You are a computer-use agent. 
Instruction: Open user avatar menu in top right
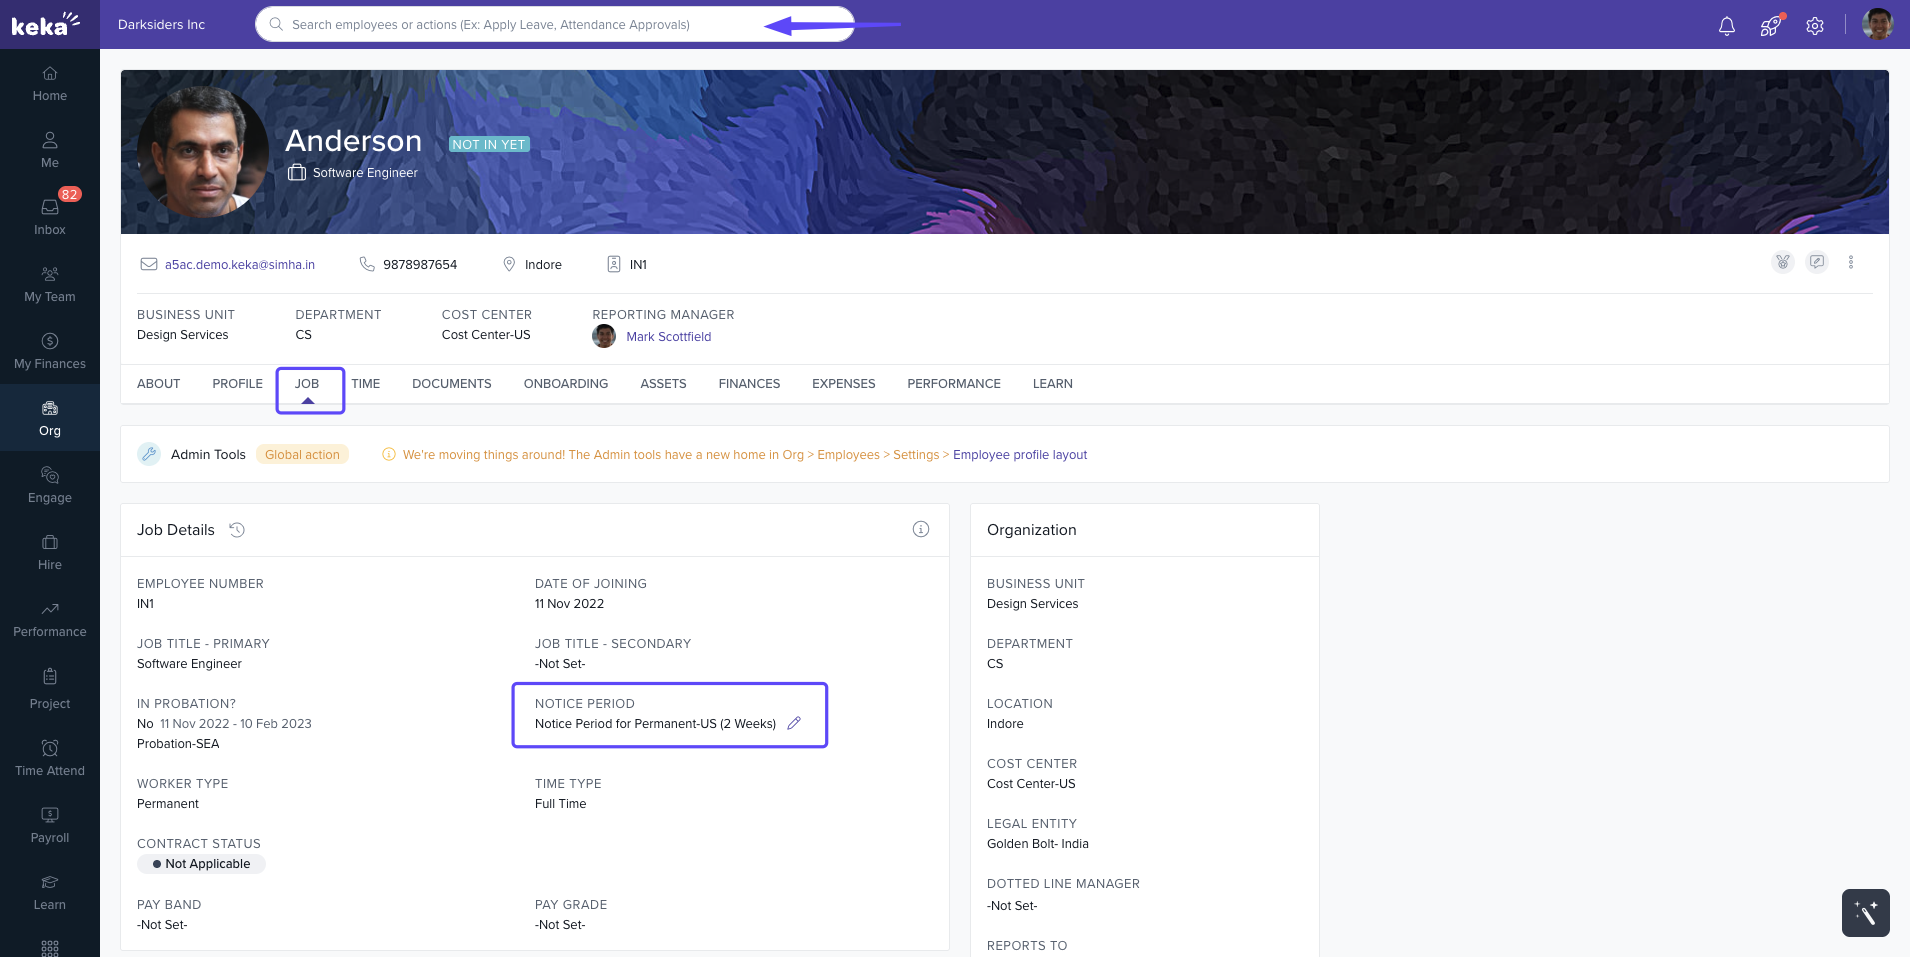pyautogui.click(x=1877, y=25)
